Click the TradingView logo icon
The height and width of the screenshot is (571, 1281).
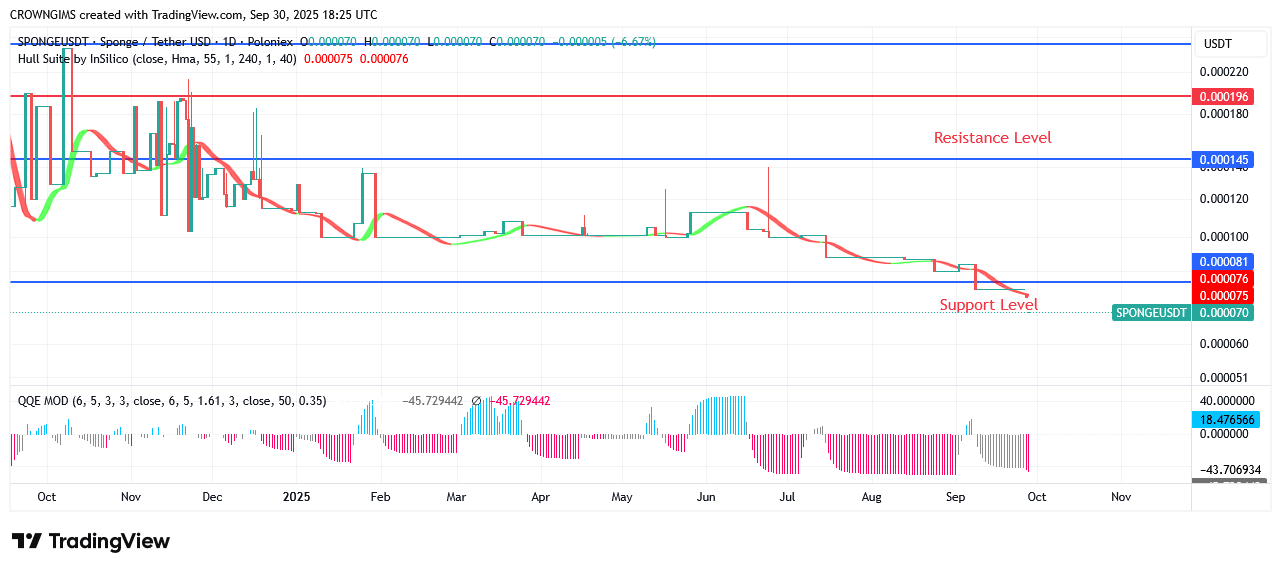coord(27,541)
